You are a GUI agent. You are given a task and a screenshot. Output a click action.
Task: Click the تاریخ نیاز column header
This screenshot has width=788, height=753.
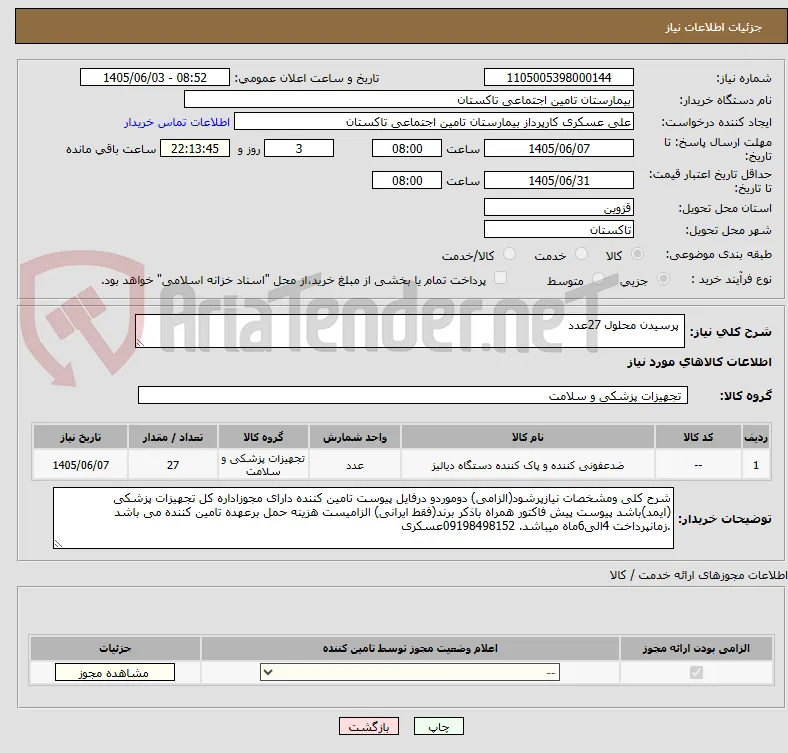pyautogui.click(x=80, y=437)
